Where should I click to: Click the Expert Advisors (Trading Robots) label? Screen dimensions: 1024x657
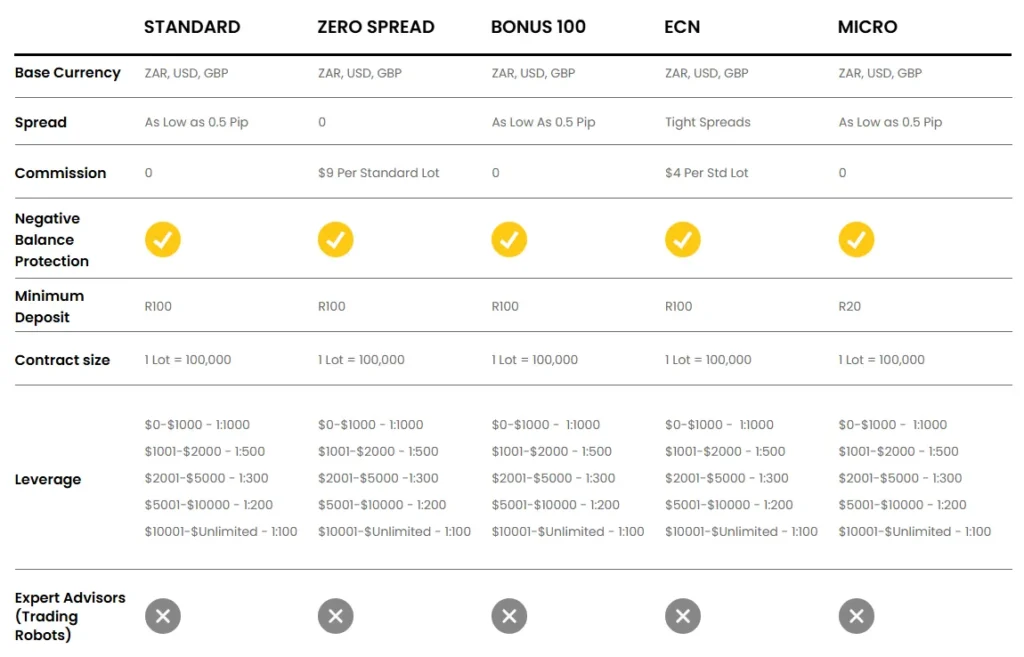70,616
